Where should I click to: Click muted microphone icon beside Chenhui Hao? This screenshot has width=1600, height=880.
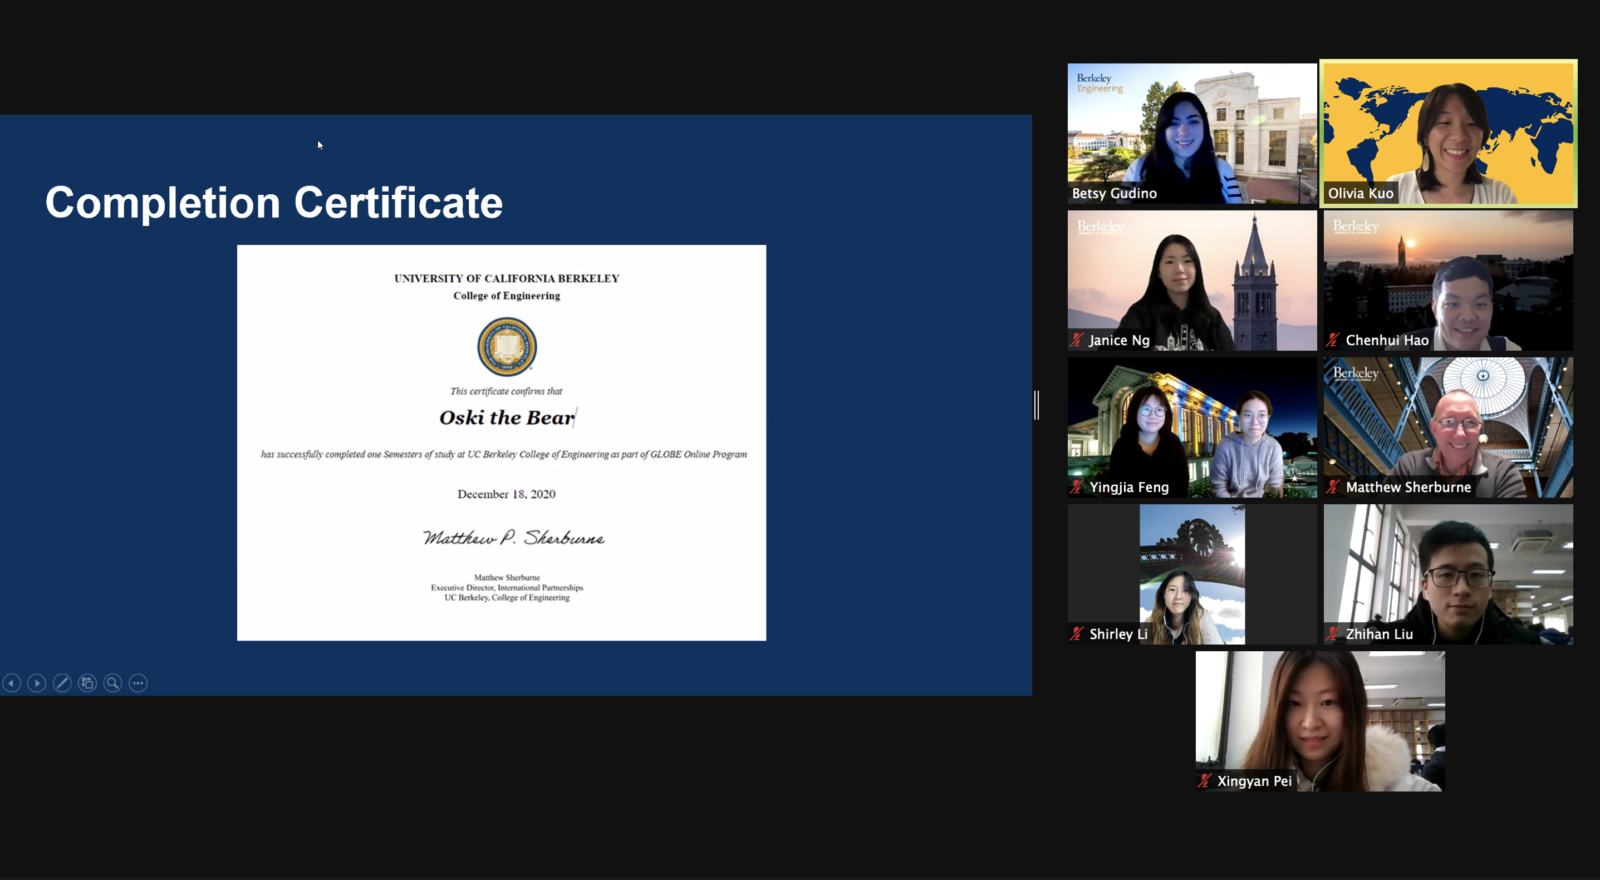(x=1333, y=340)
